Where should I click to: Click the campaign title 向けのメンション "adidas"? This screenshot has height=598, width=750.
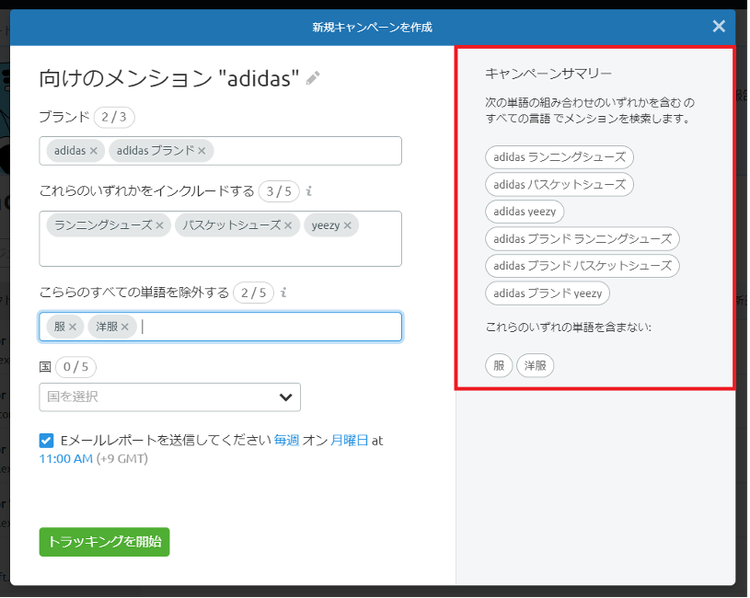[169, 78]
